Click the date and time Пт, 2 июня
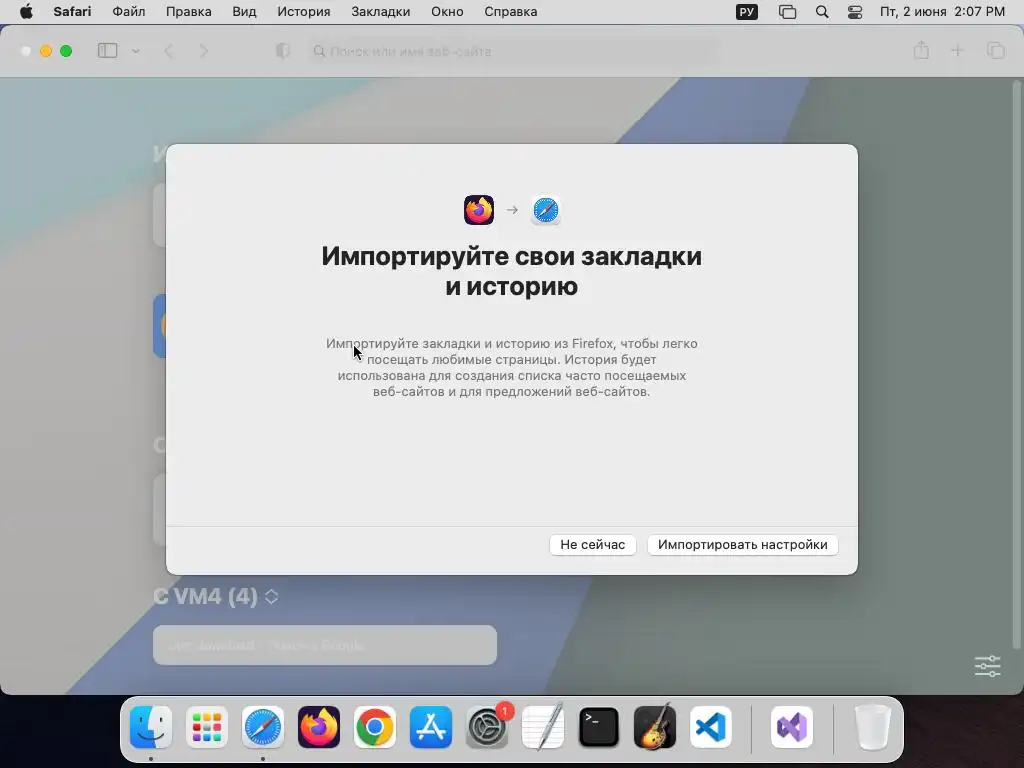Screen dimensions: 1024x768 coord(942,12)
